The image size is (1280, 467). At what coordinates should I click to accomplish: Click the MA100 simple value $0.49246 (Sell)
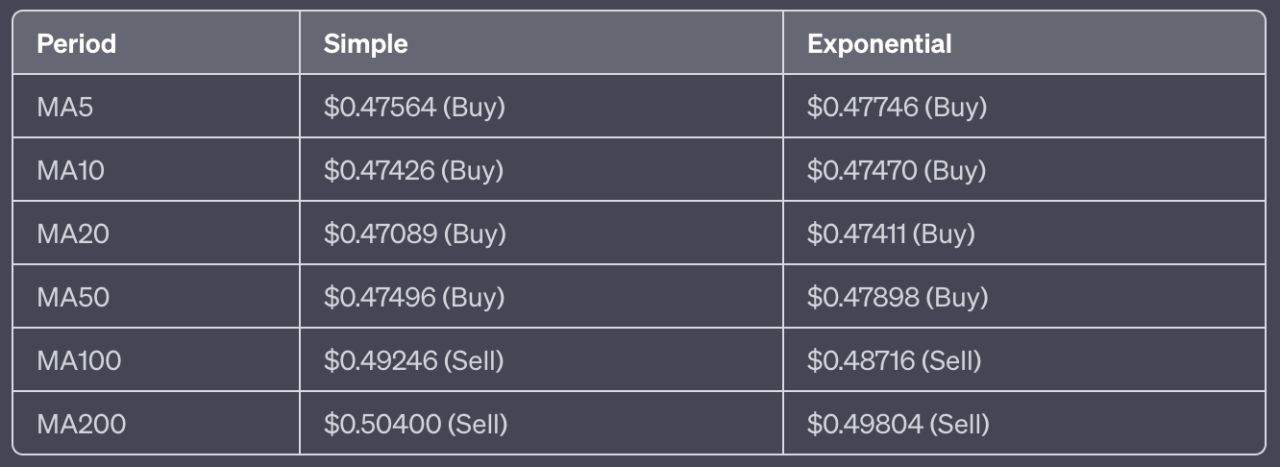click(415, 361)
